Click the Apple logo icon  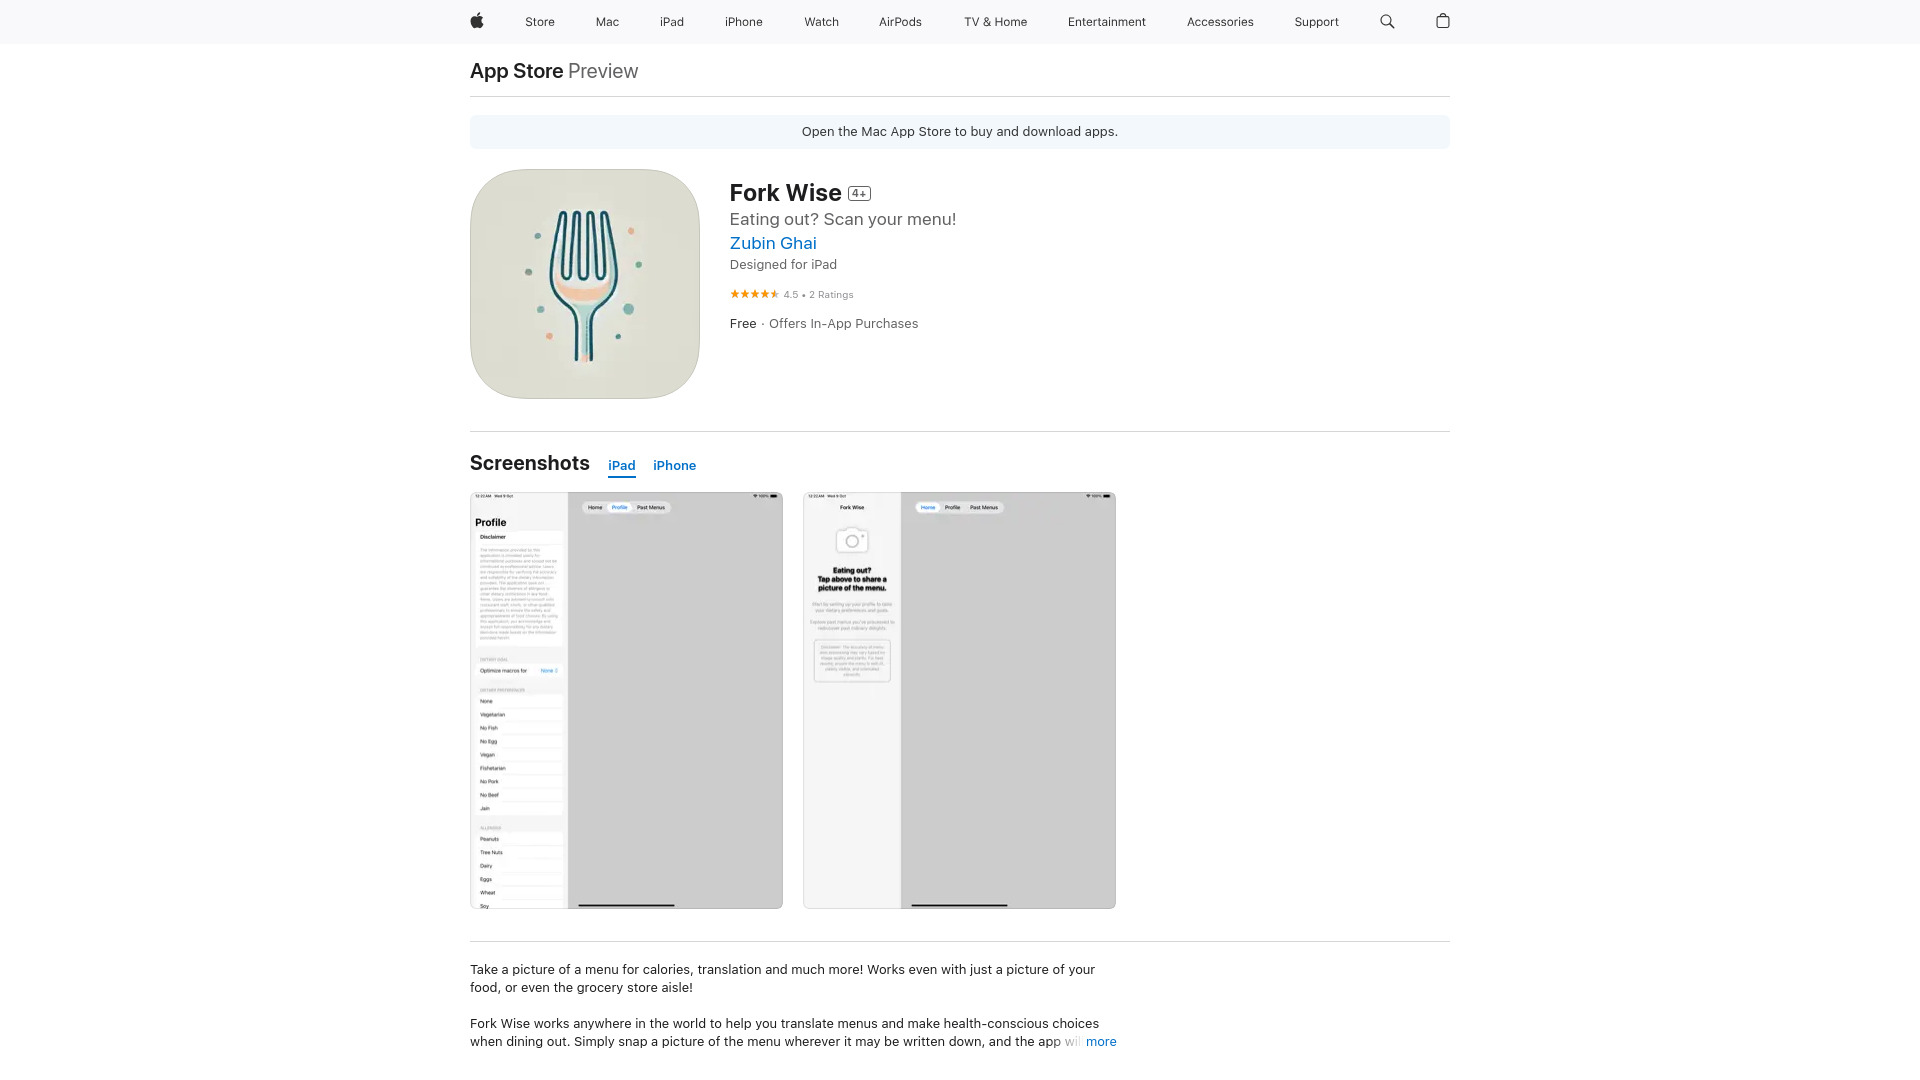click(477, 21)
